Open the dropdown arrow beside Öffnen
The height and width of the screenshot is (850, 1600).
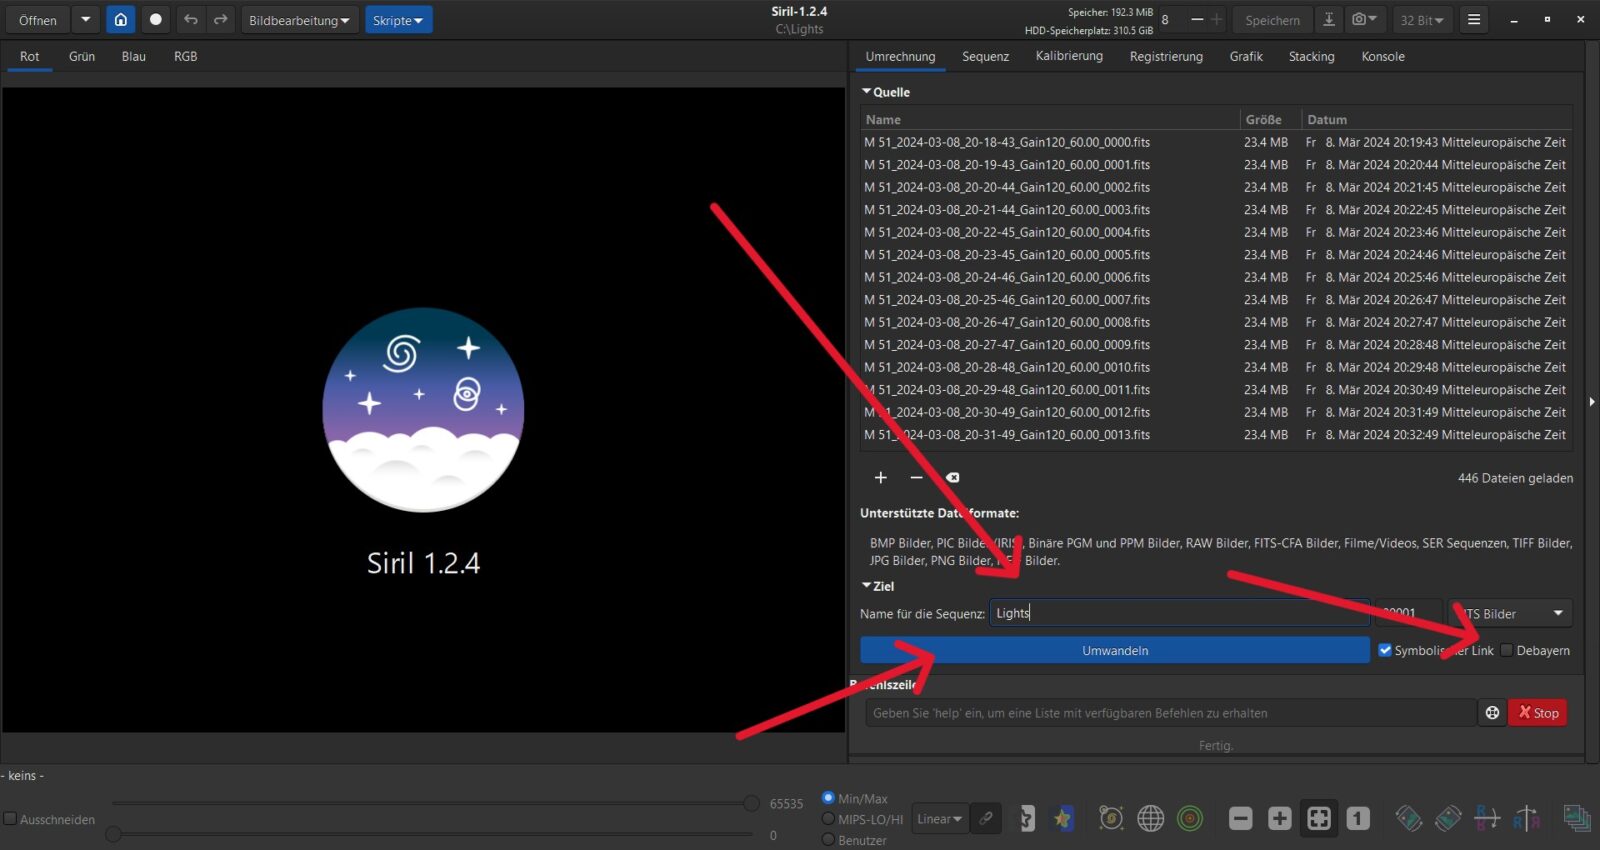click(x=85, y=20)
